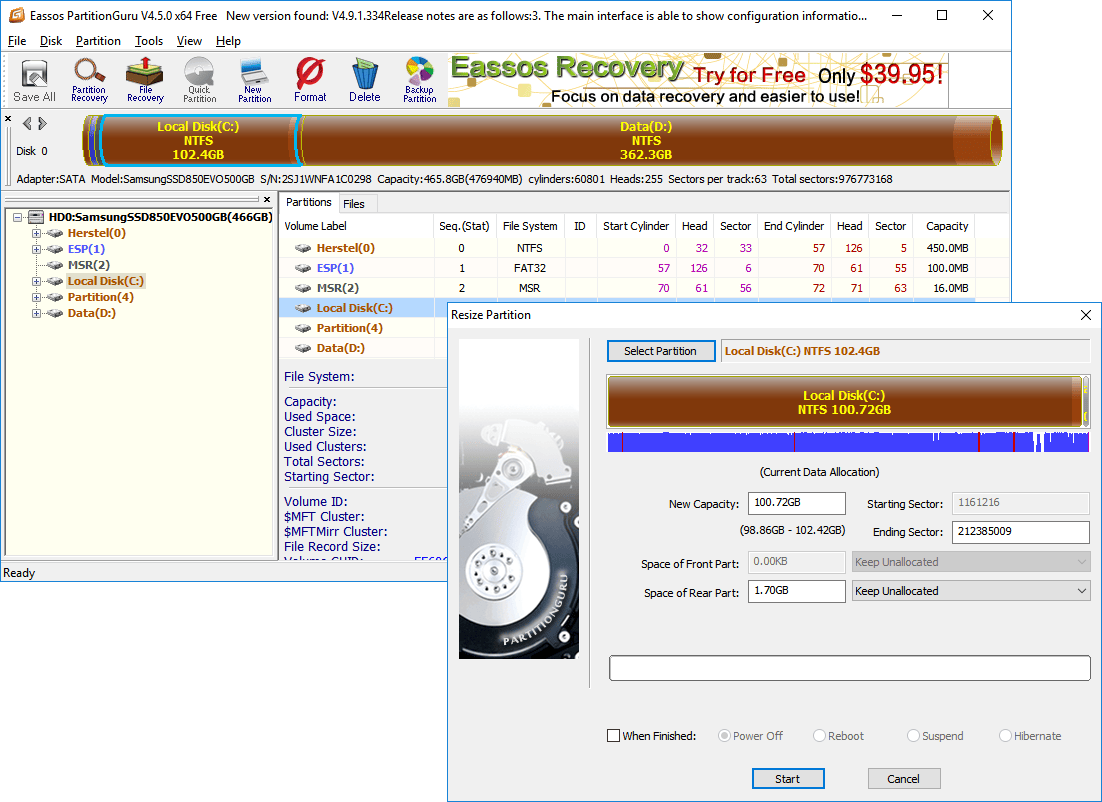This screenshot has height=802, width=1102.
Task: Close the disk map pane
Action: pyautogui.click(x=8, y=119)
